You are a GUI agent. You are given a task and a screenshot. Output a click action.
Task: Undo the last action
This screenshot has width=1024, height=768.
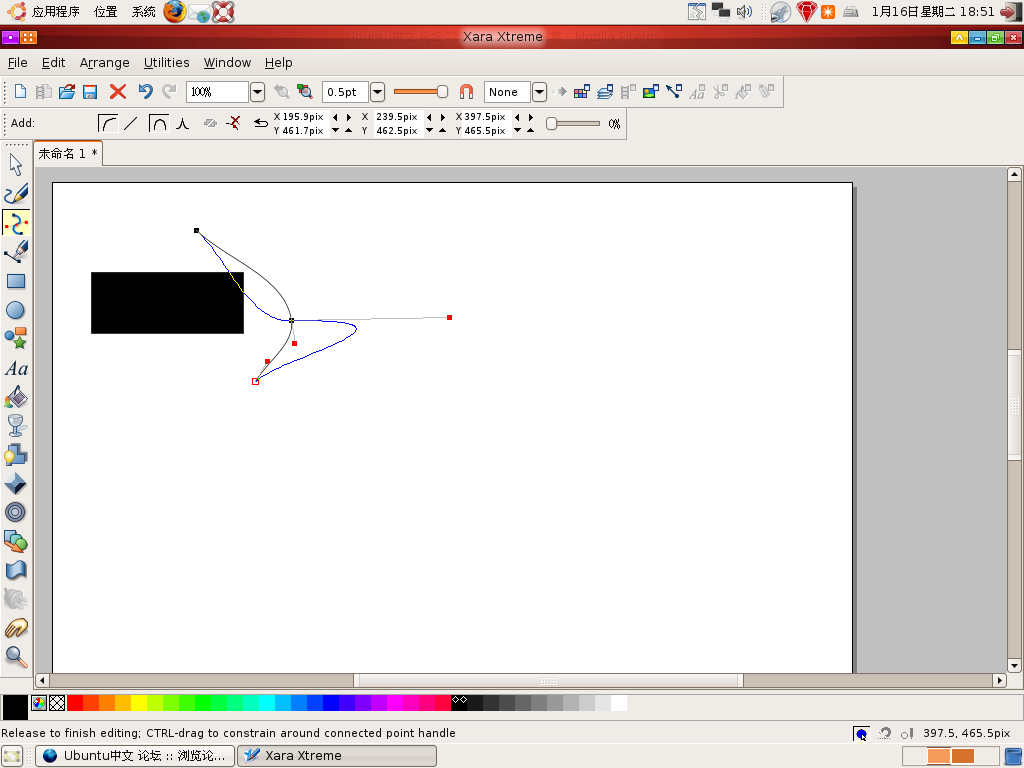point(145,91)
